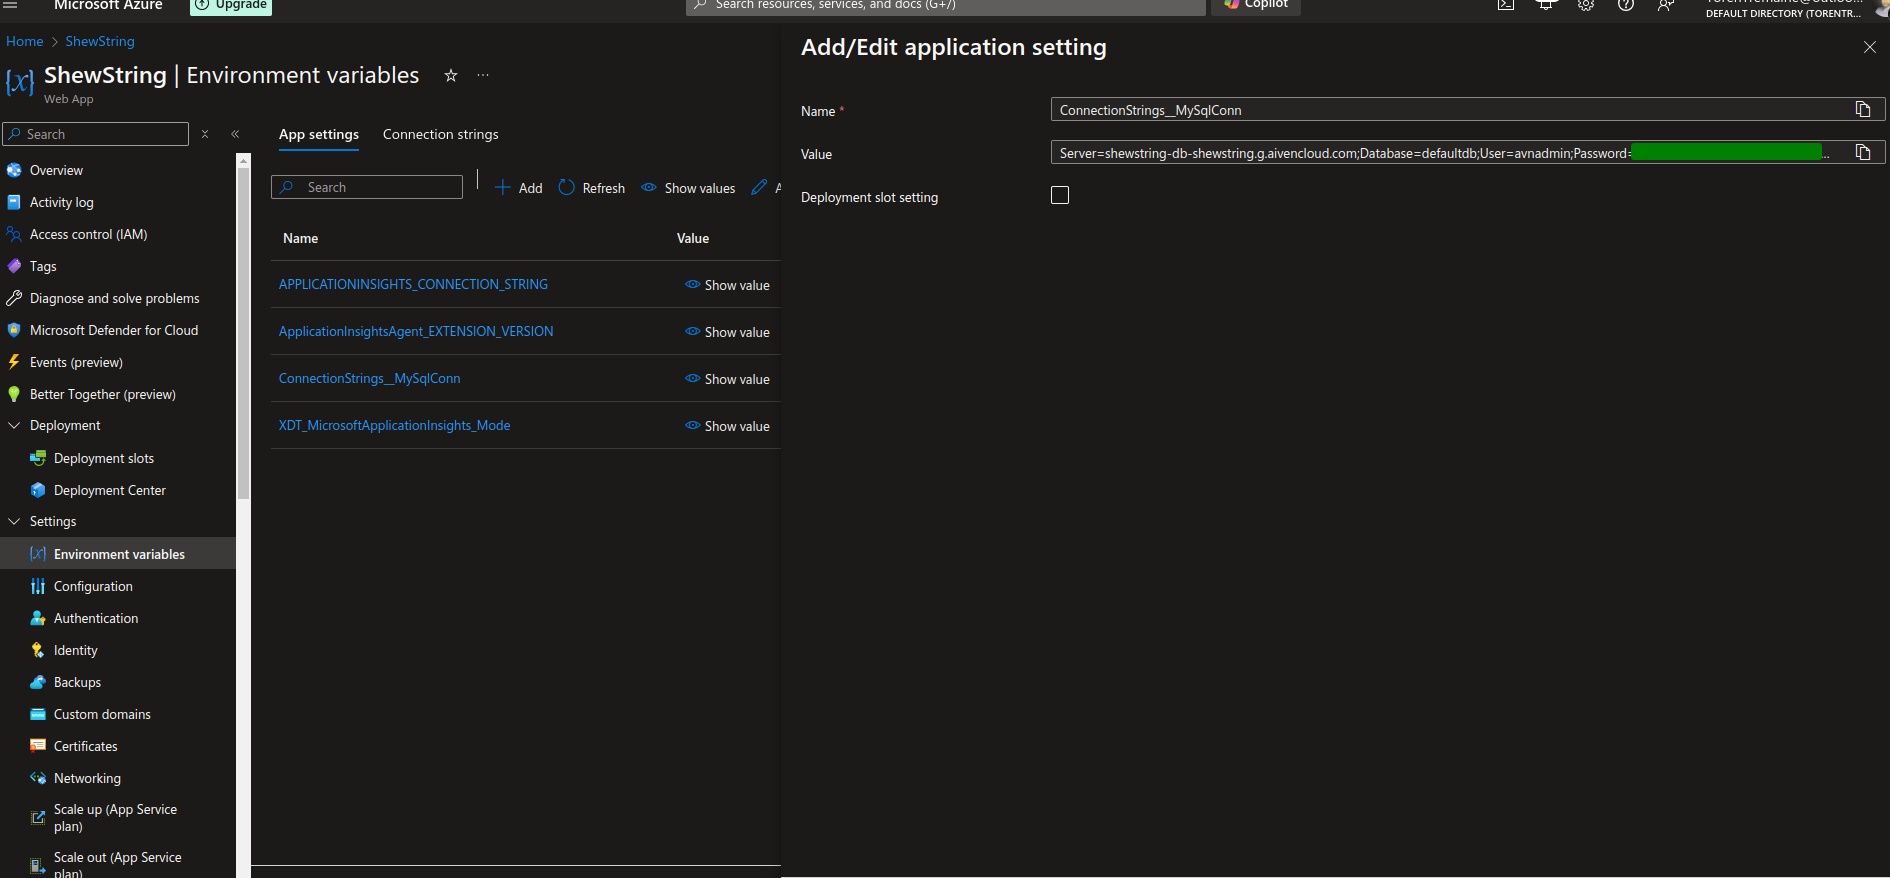Open the notifications icon in the top bar

[x=1546, y=5]
